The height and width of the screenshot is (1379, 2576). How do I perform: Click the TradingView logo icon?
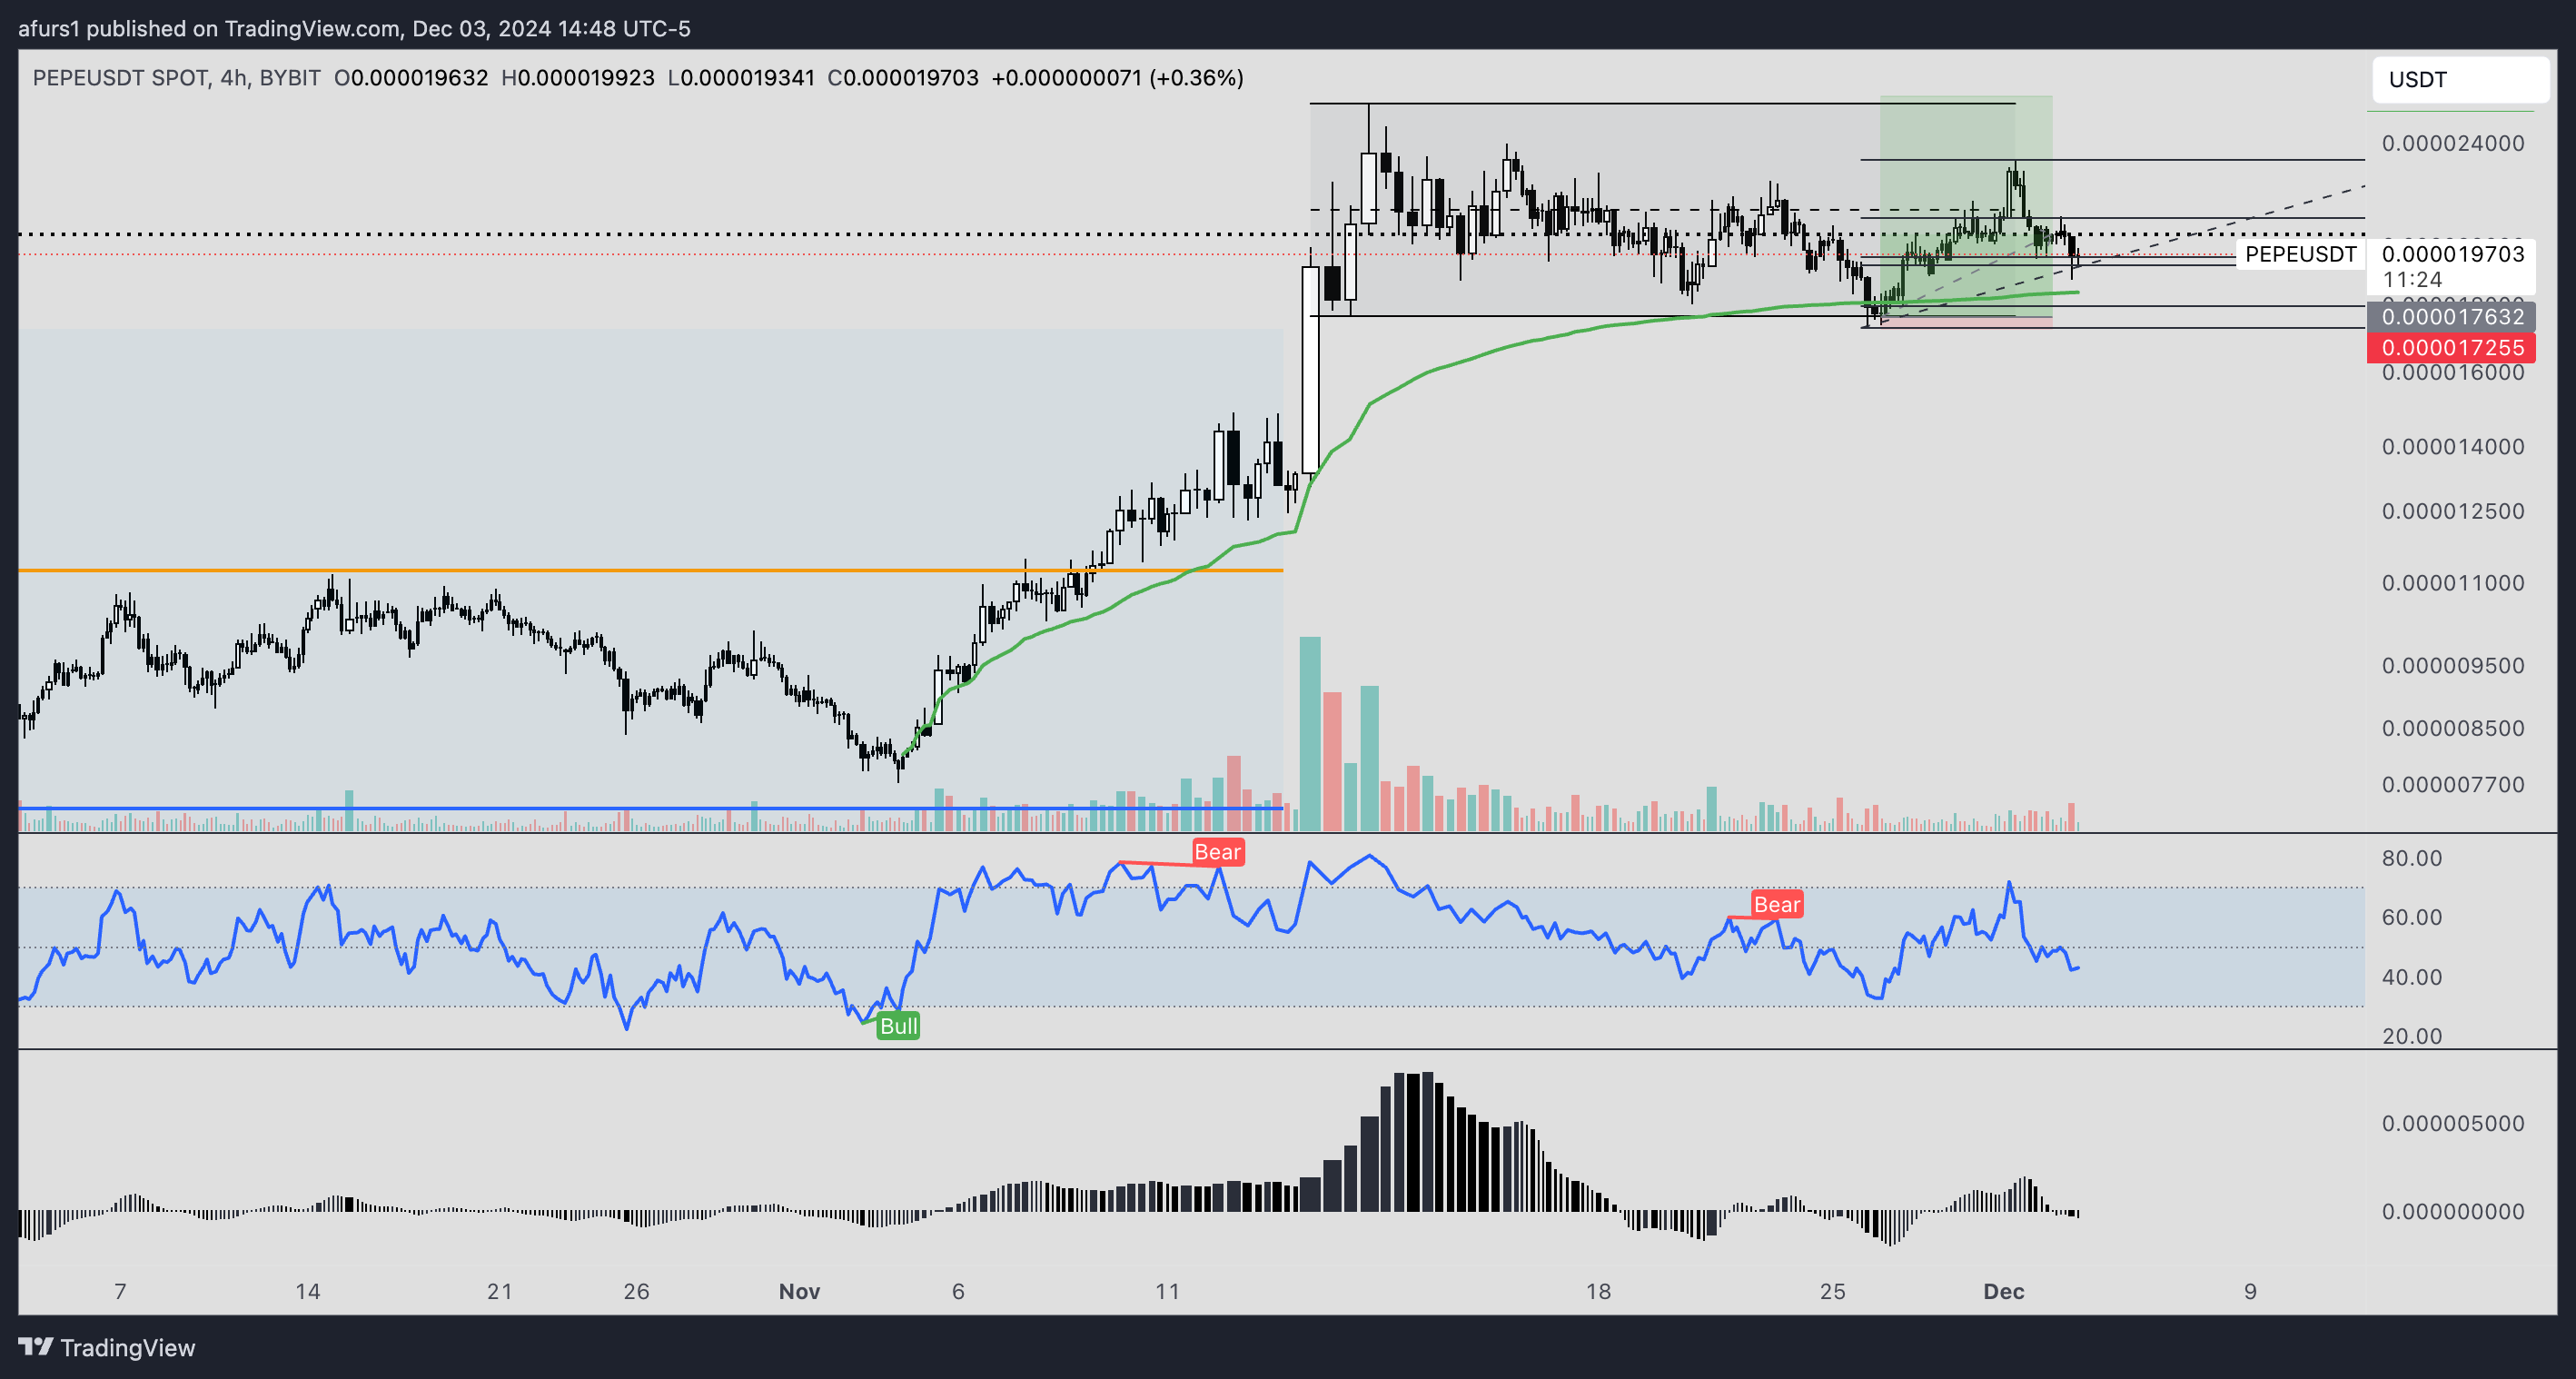click(36, 1347)
